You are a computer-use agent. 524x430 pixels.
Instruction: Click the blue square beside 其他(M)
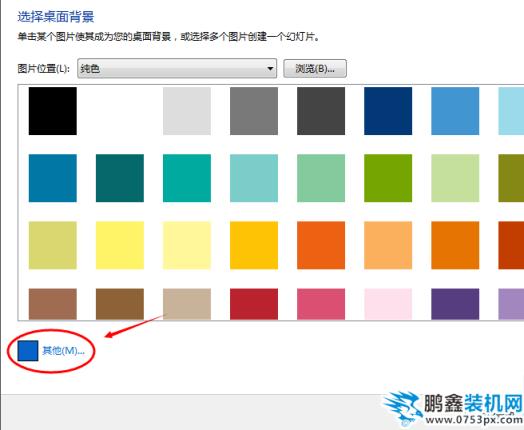28,351
